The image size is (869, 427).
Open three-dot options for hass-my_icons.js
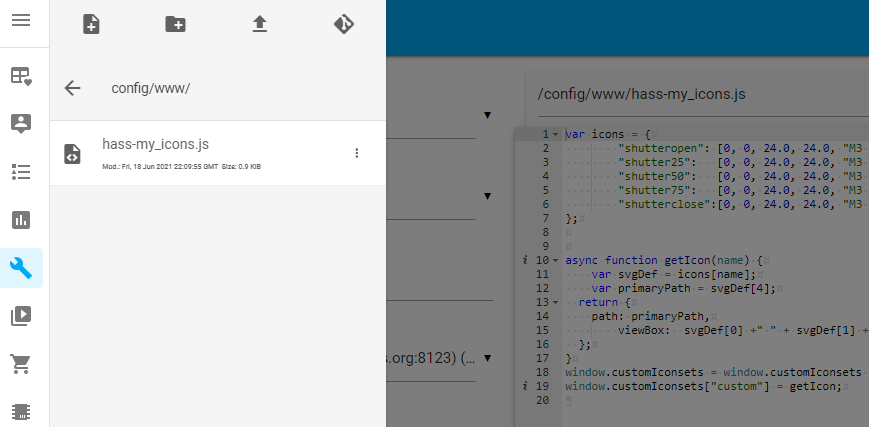(x=356, y=153)
